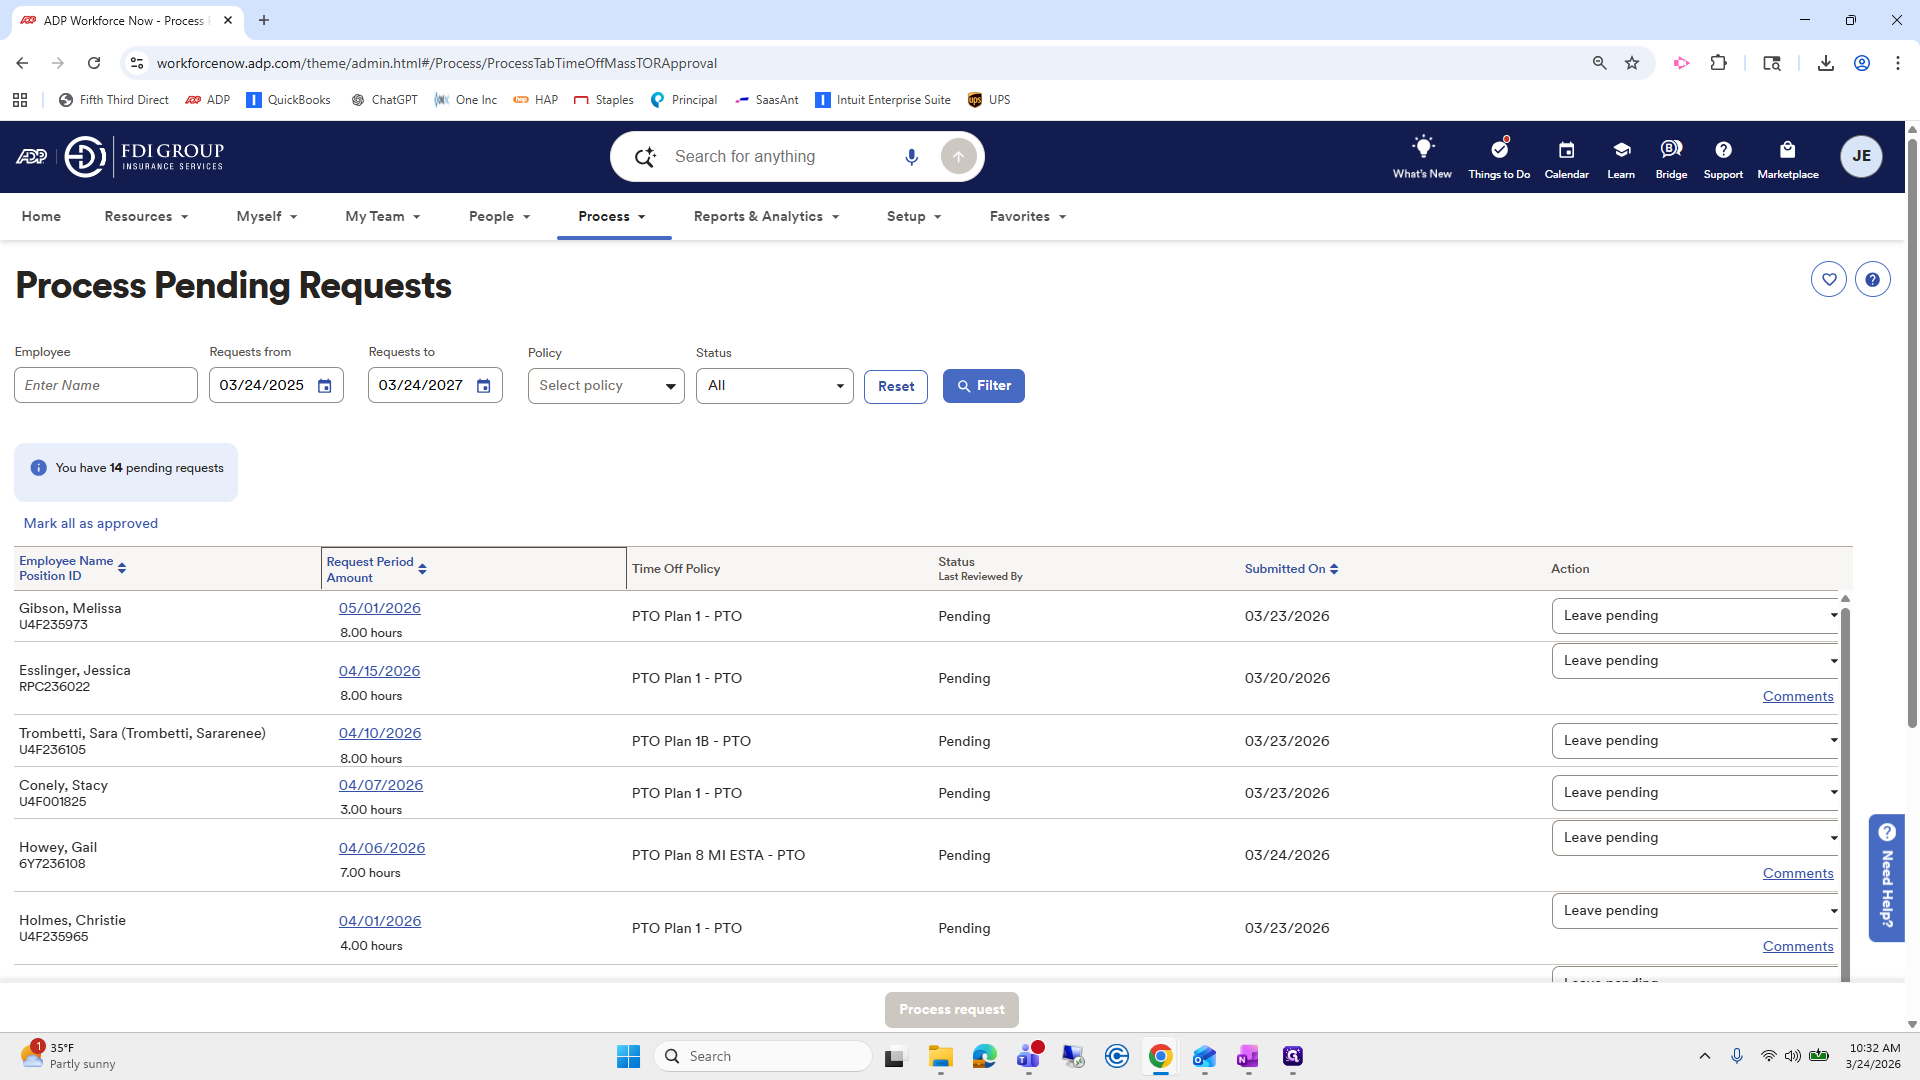
Task: Click the blue Filter button
Action: pos(983,386)
